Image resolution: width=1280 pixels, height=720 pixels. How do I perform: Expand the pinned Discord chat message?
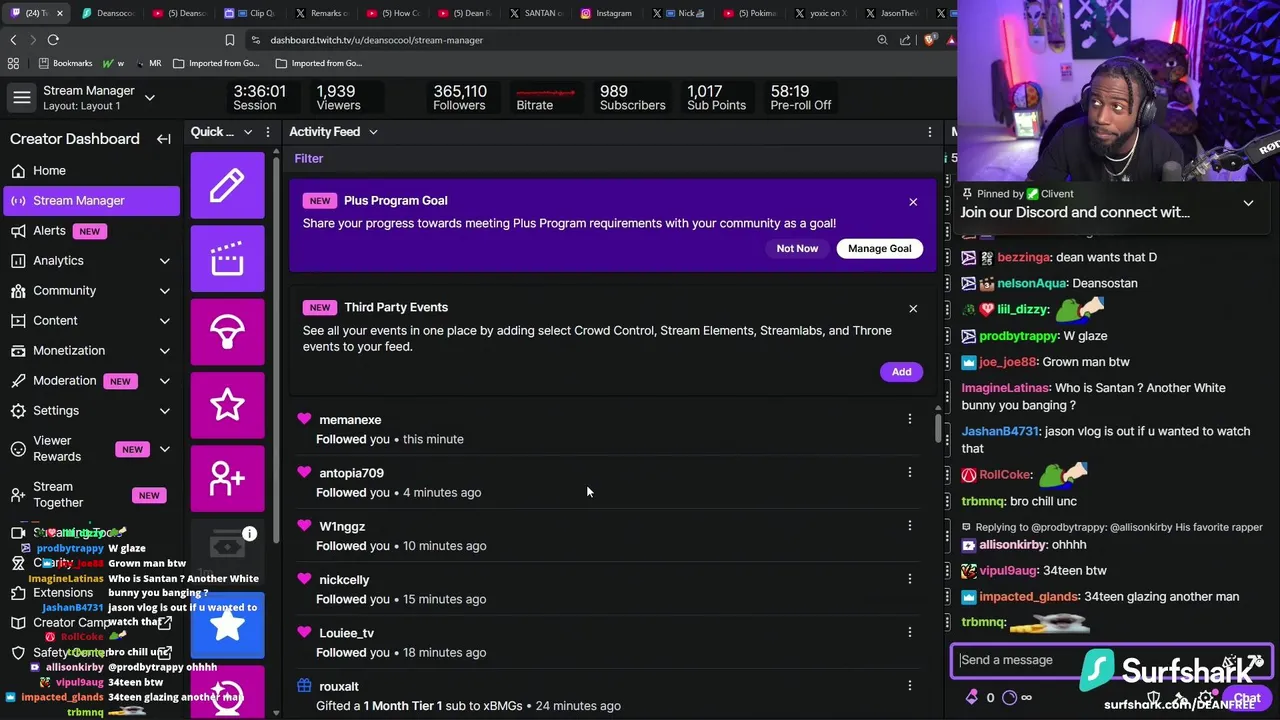click(x=1248, y=203)
